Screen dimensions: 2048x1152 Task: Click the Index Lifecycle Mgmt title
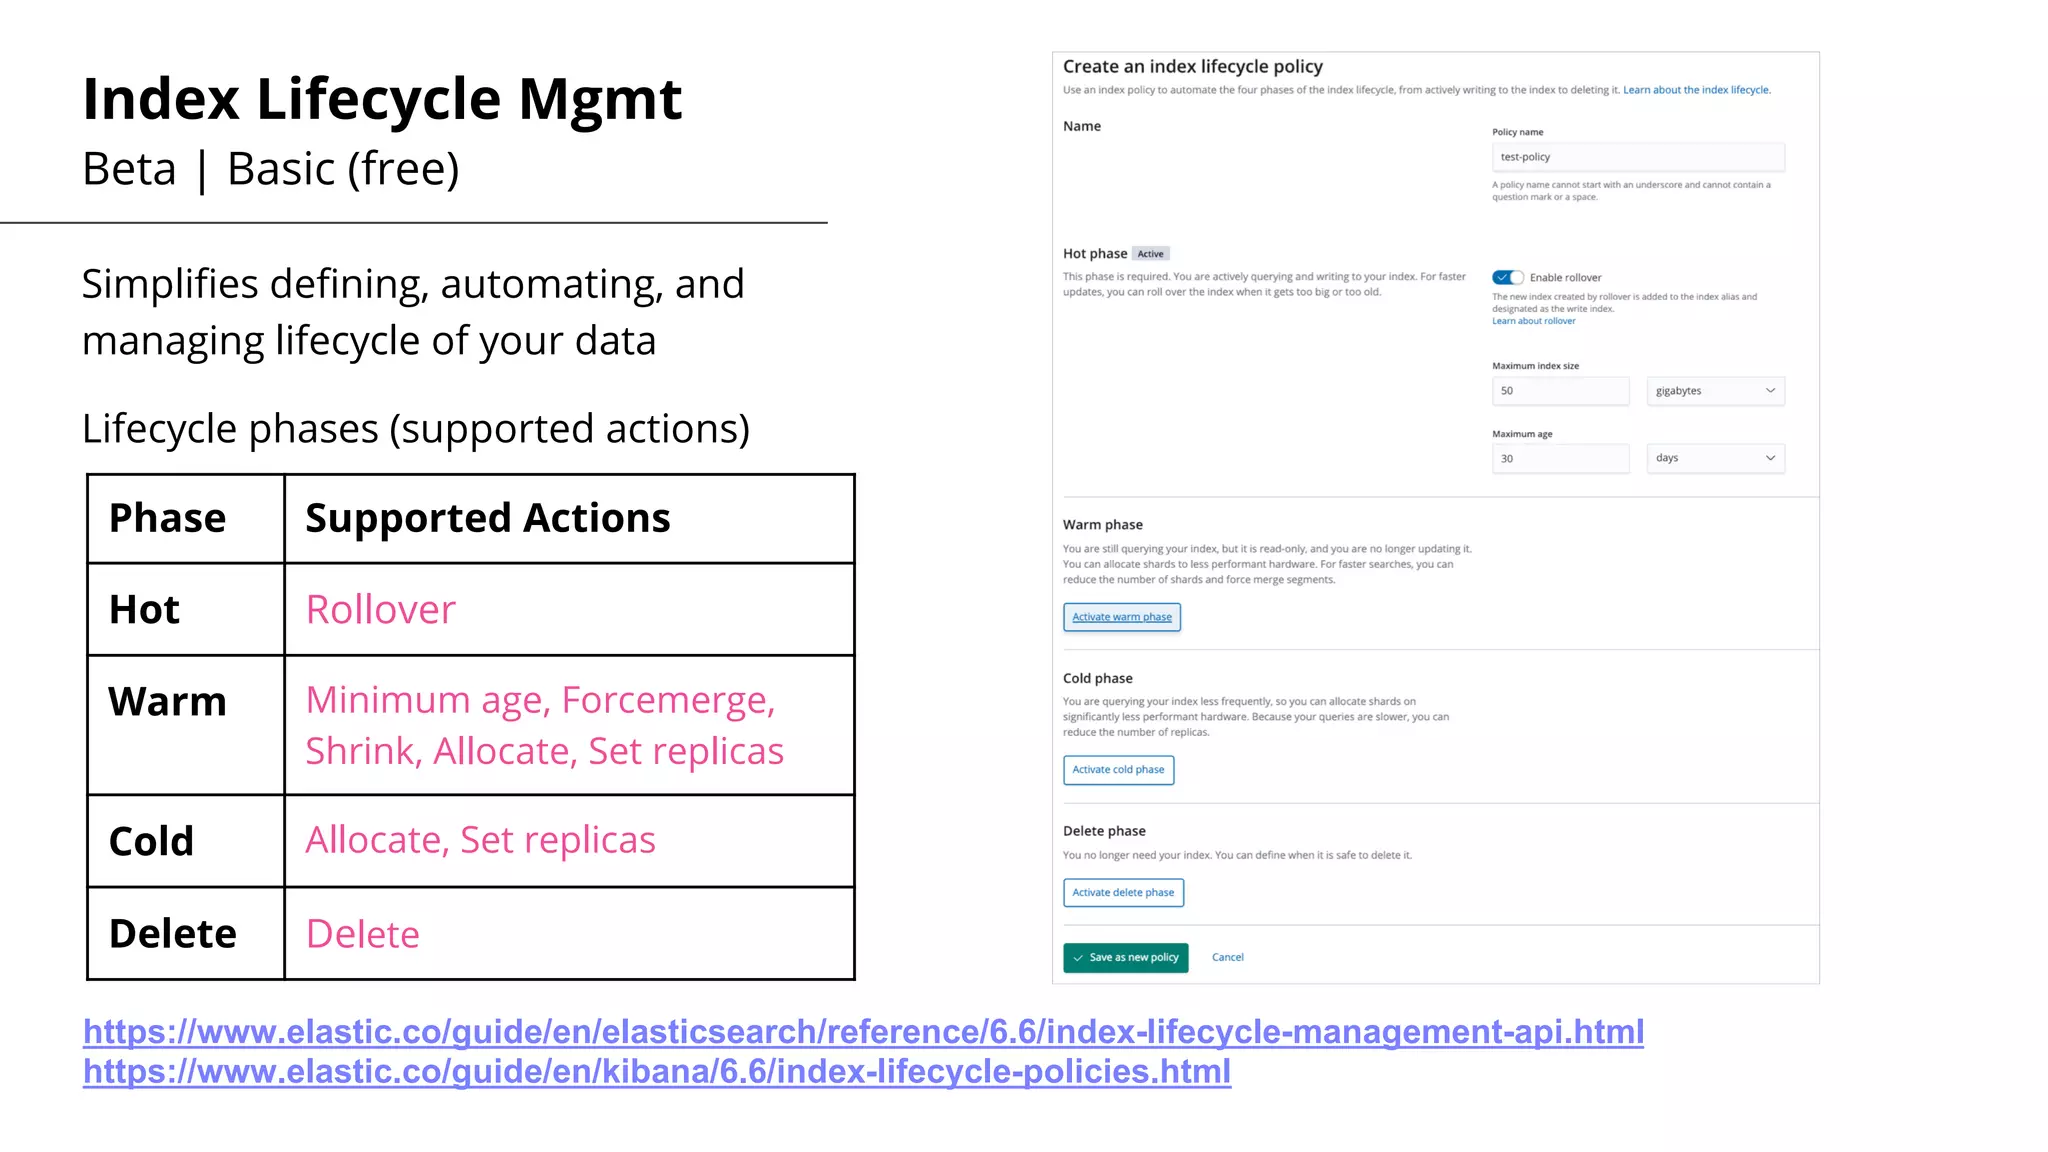(x=382, y=99)
